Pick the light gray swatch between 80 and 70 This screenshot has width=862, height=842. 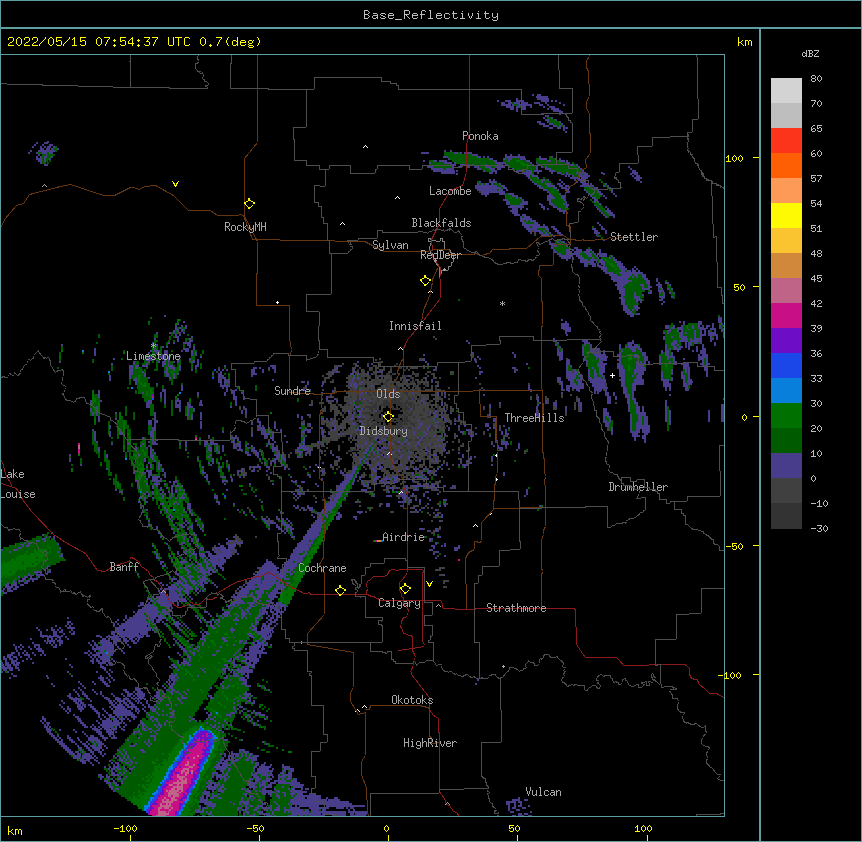(x=786, y=91)
